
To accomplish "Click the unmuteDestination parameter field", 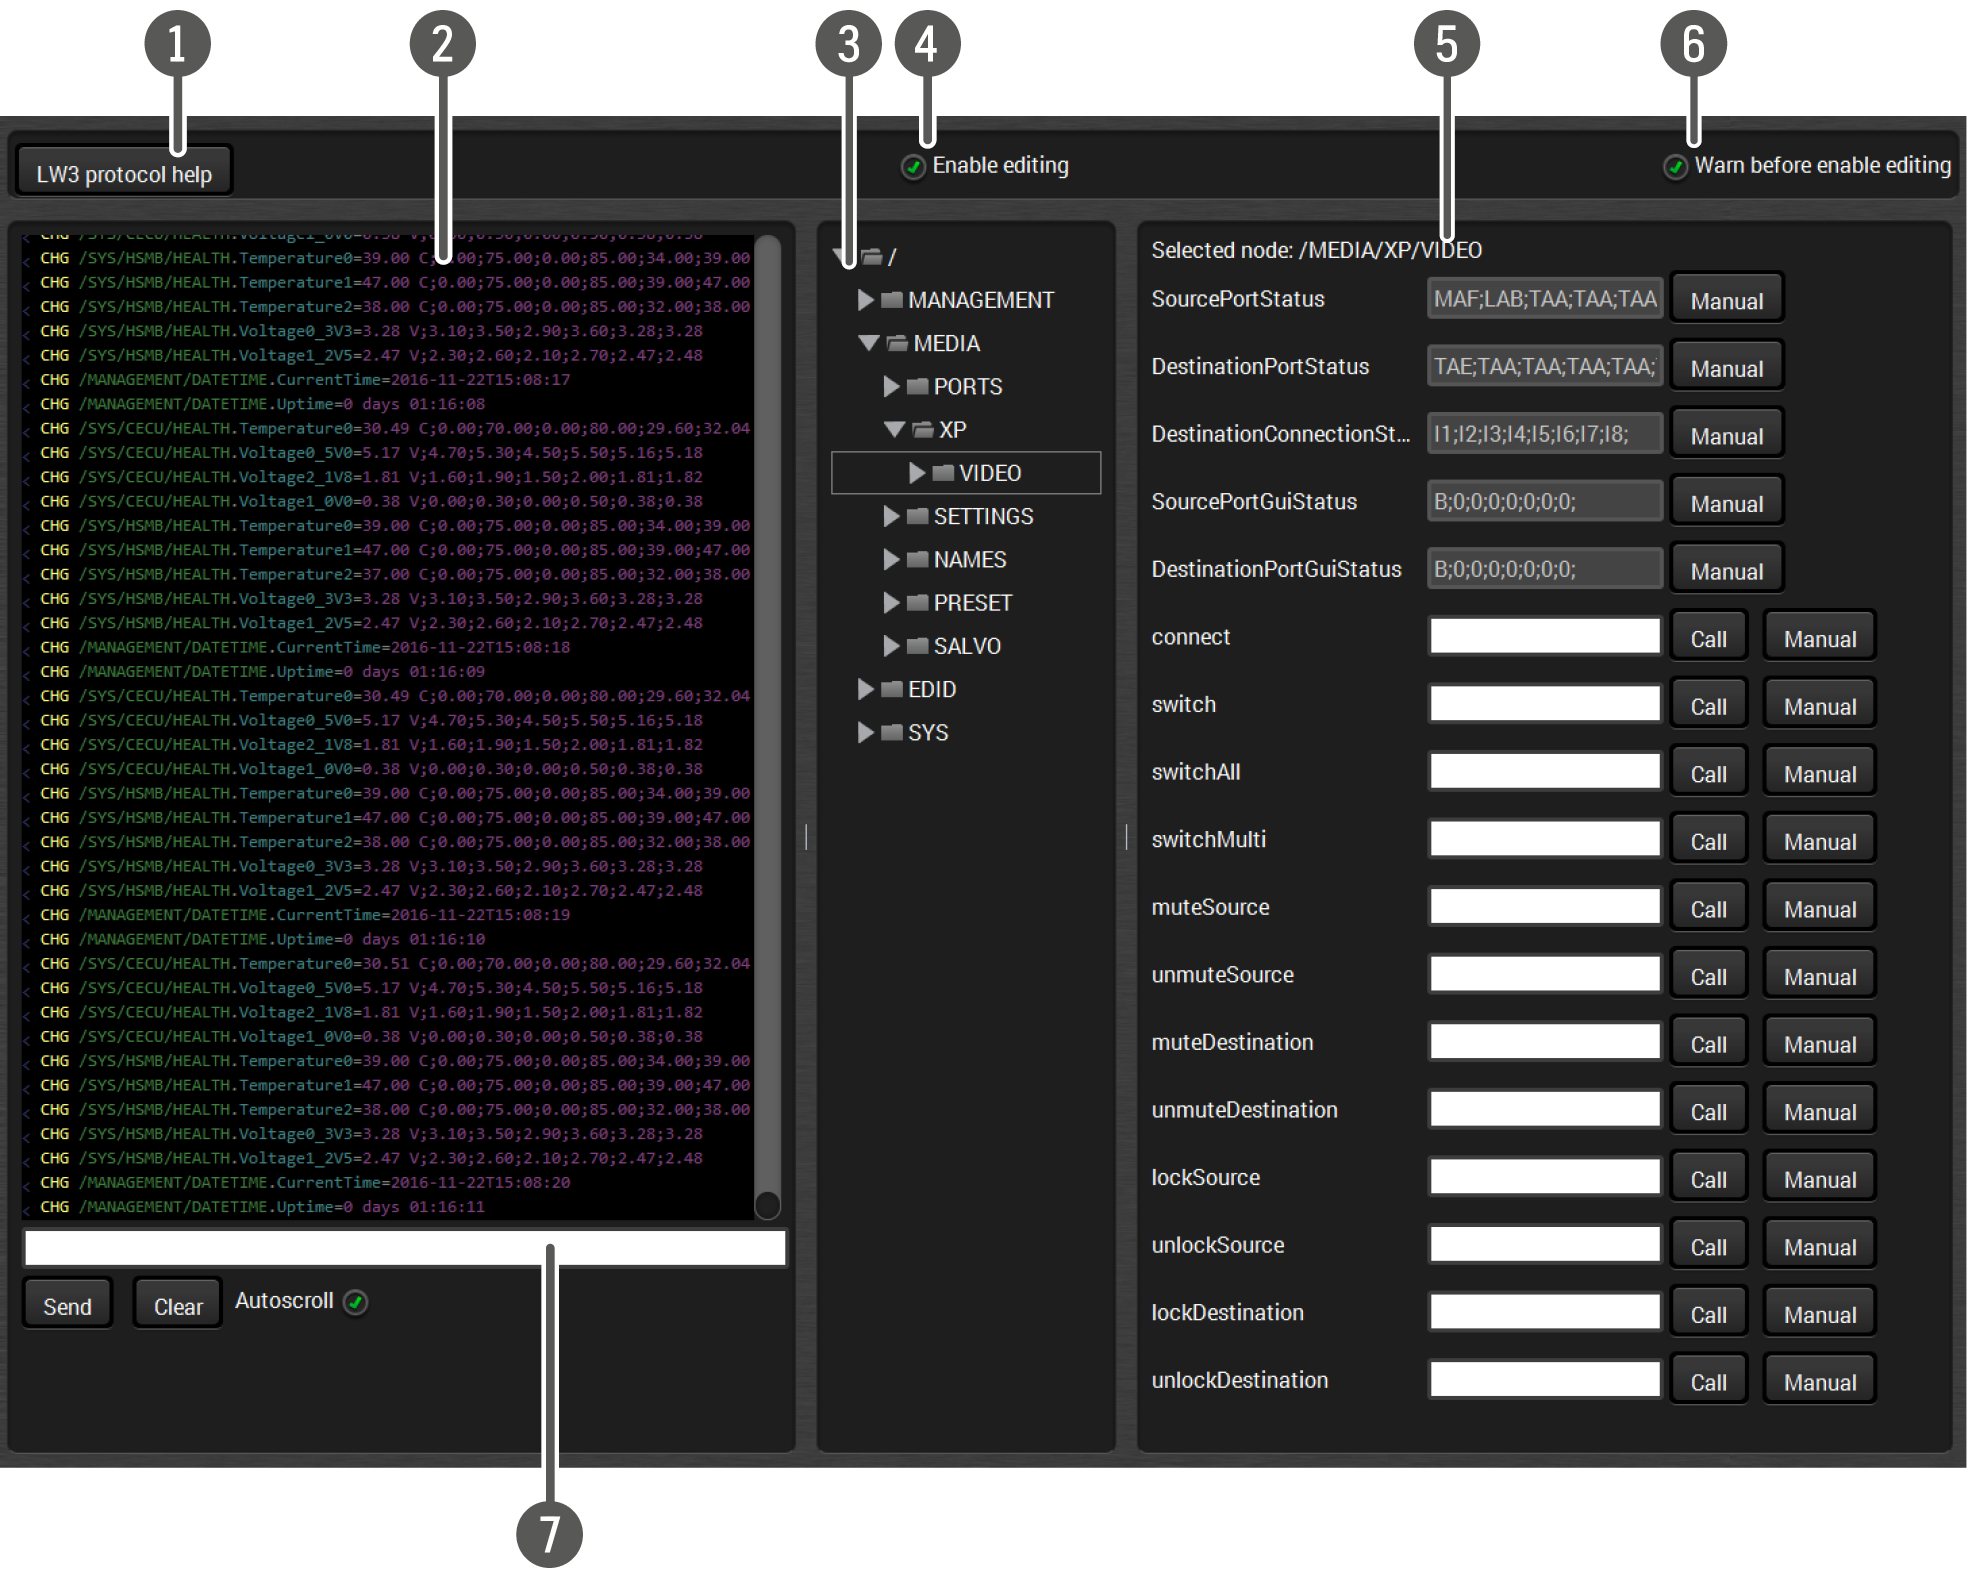I will click(1545, 1109).
